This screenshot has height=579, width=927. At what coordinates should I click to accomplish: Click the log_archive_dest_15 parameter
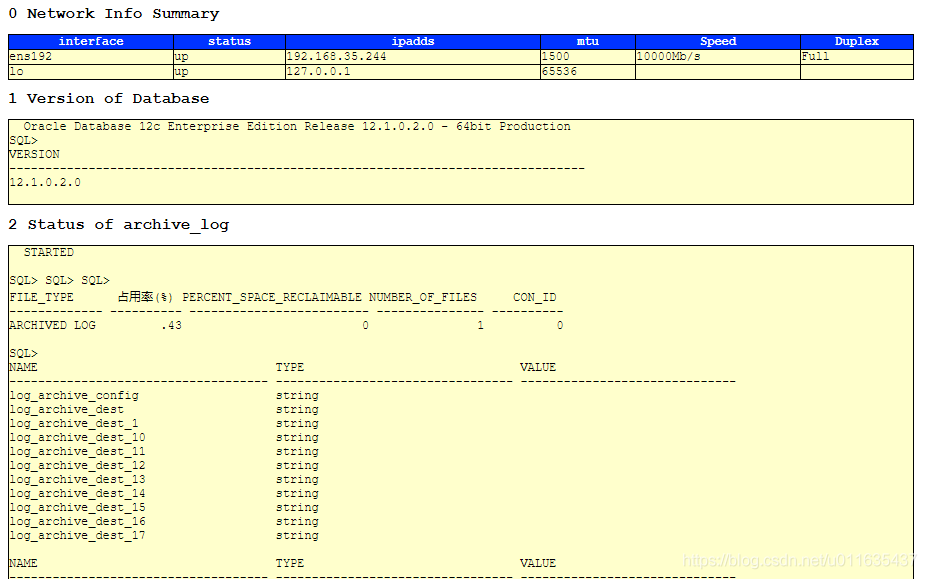[77, 507]
